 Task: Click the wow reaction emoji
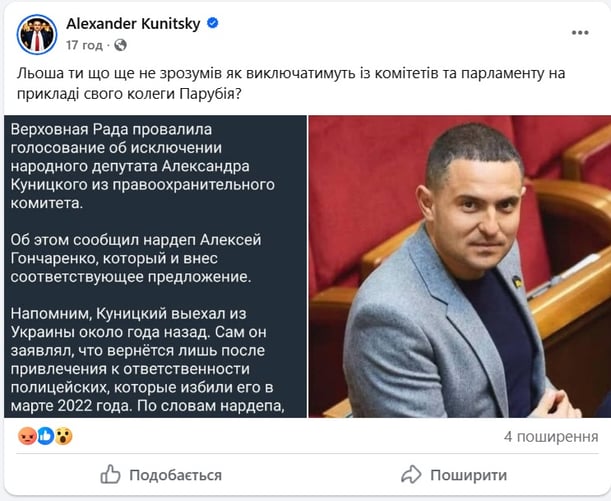coord(64,436)
